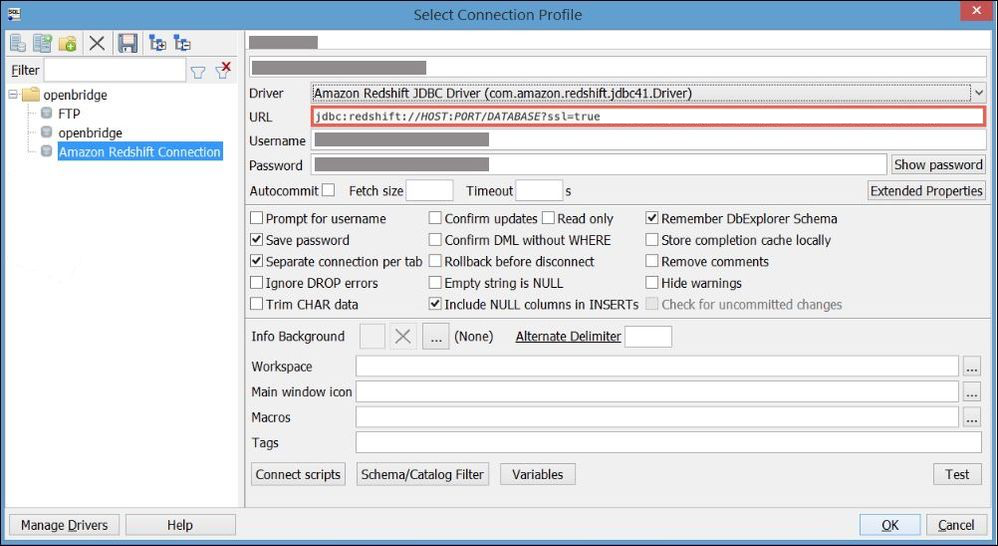The width and height of the screenshot is (998, 546).
Task: Uncheck the Save password option
Action: pos(257,240)
